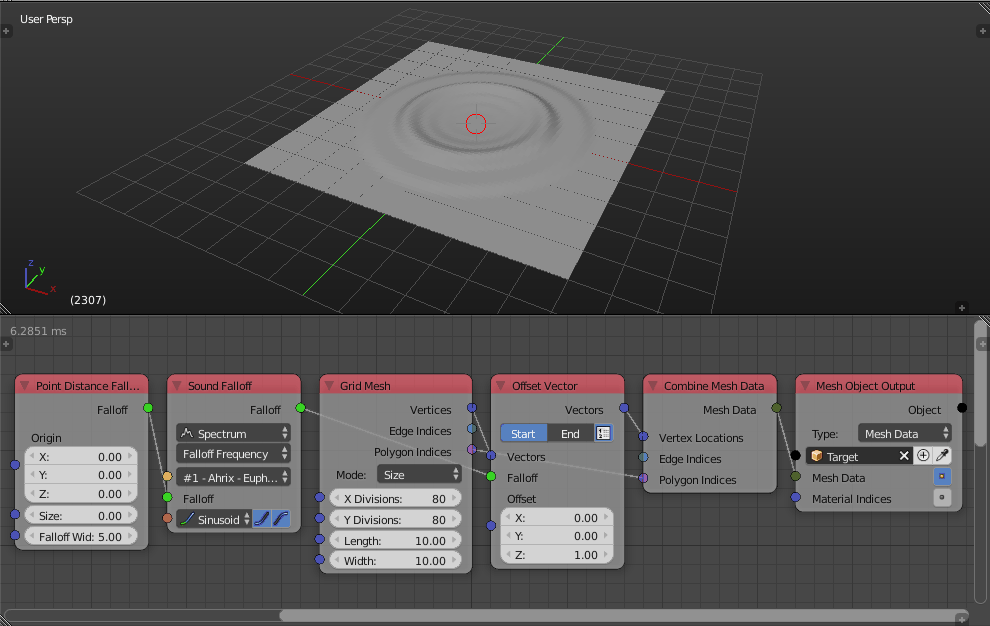
Task: Click the 3D cursor in the viewport
Action: click(x=476, y=124)
